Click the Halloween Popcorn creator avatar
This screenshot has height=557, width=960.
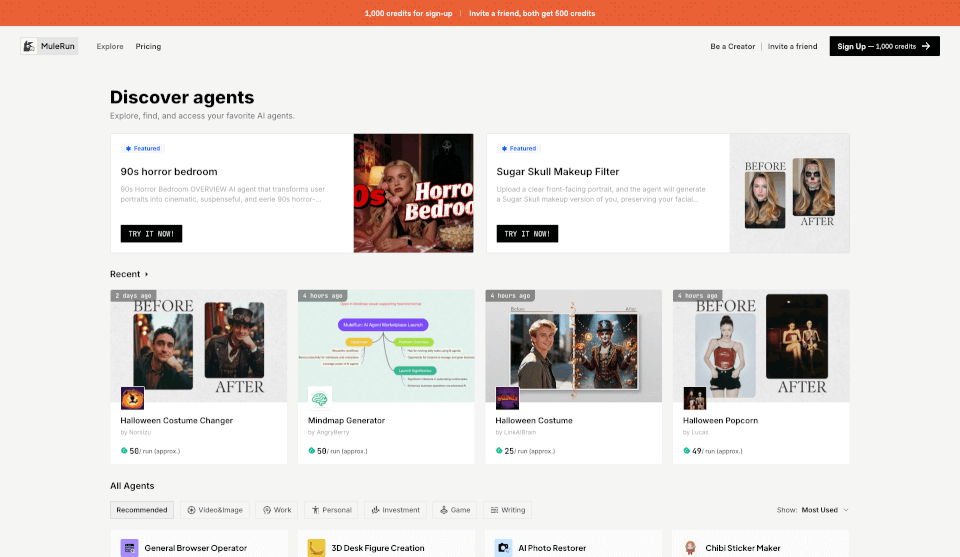coord(695,398)
